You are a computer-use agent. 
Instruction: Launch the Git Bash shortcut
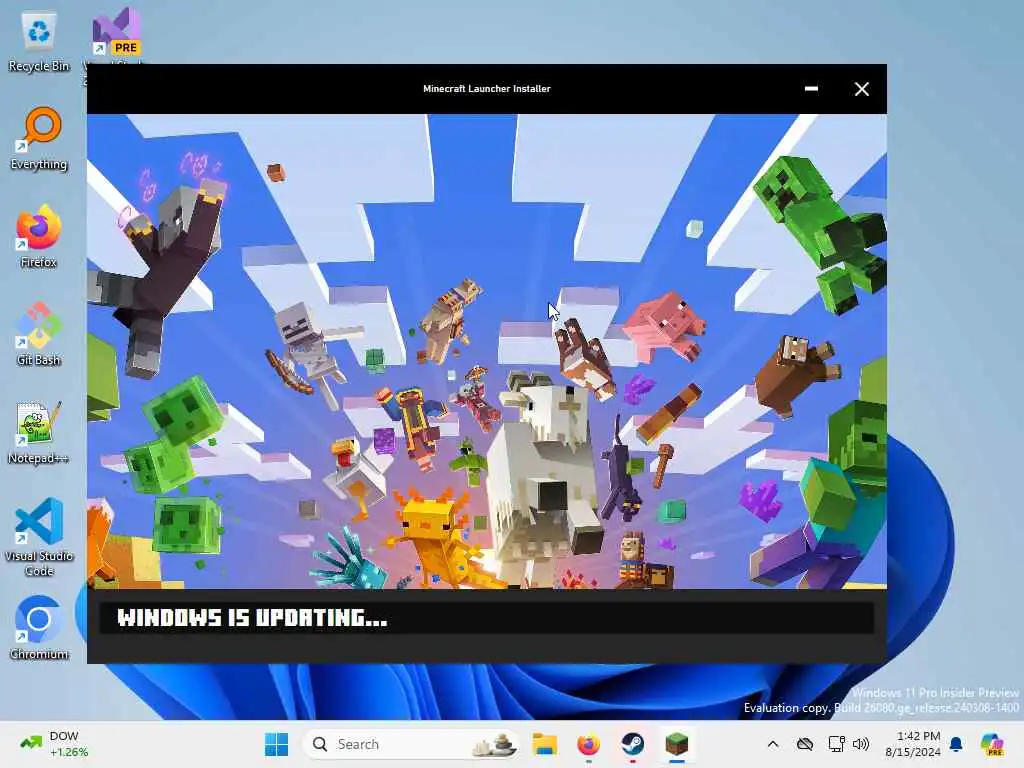[39, 335]
